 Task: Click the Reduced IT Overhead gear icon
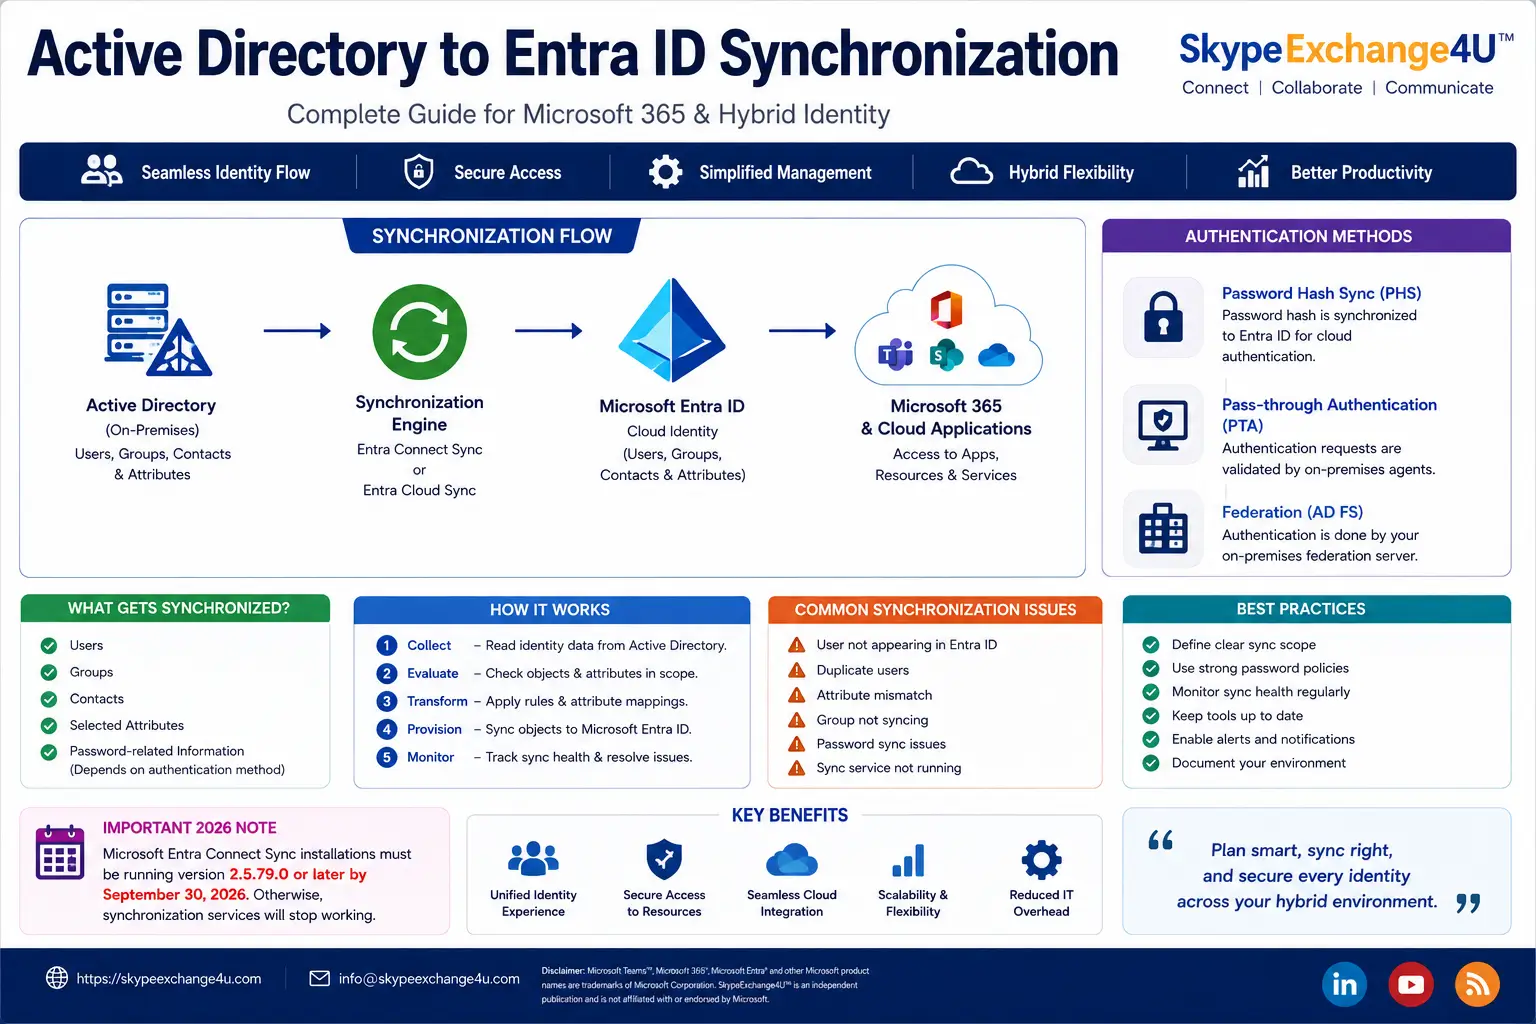point(1041,860)
